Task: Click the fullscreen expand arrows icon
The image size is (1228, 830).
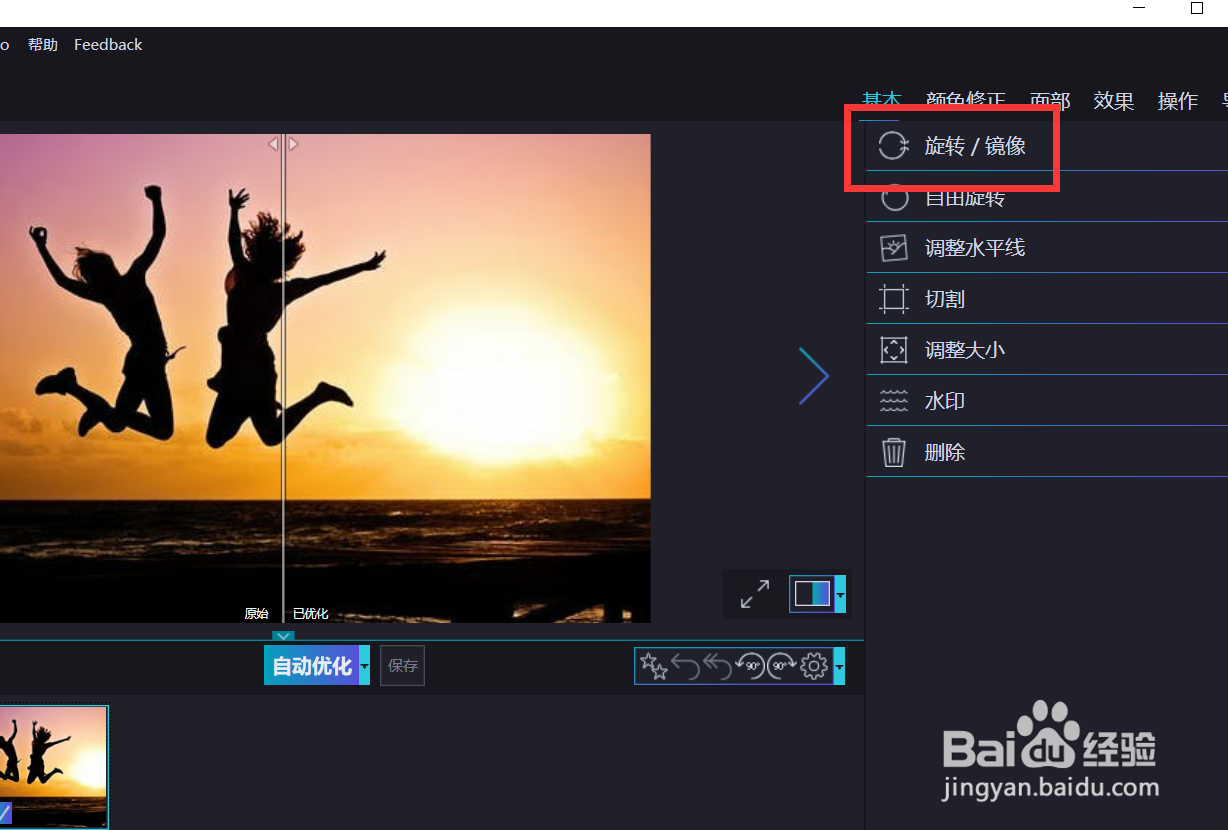Action: pyautogui.click(x=755, y=594)
